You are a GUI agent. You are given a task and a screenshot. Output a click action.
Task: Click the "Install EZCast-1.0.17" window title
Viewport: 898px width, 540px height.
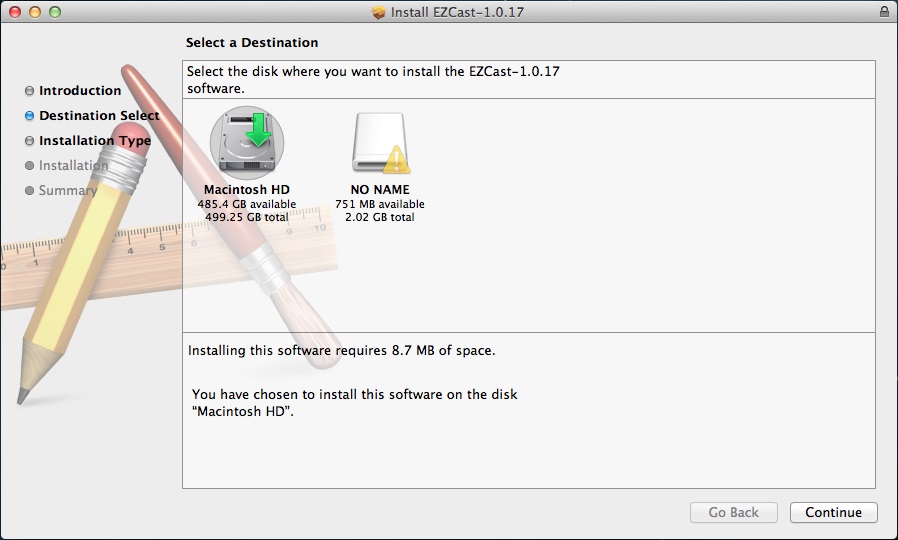pos(457,12)
